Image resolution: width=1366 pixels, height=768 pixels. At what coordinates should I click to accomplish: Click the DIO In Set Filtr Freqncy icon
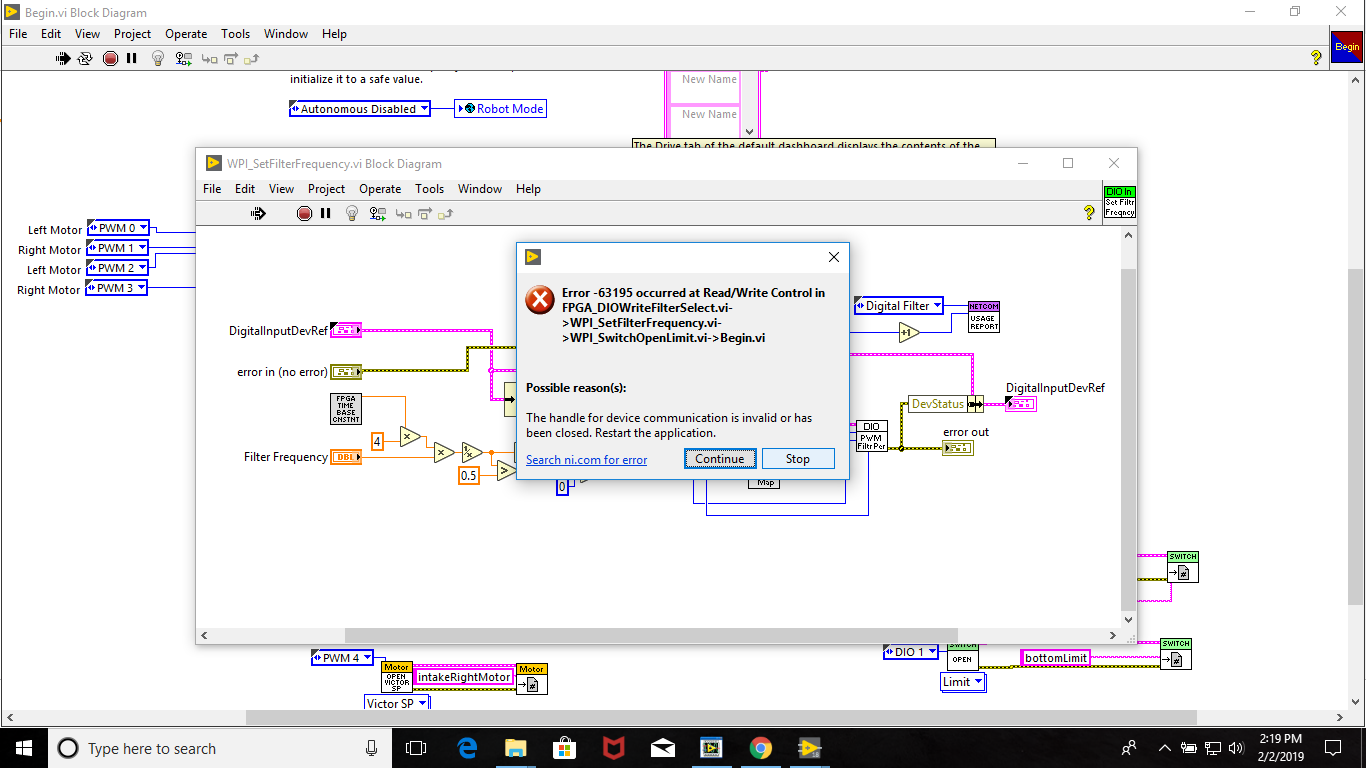point(1120,201)
